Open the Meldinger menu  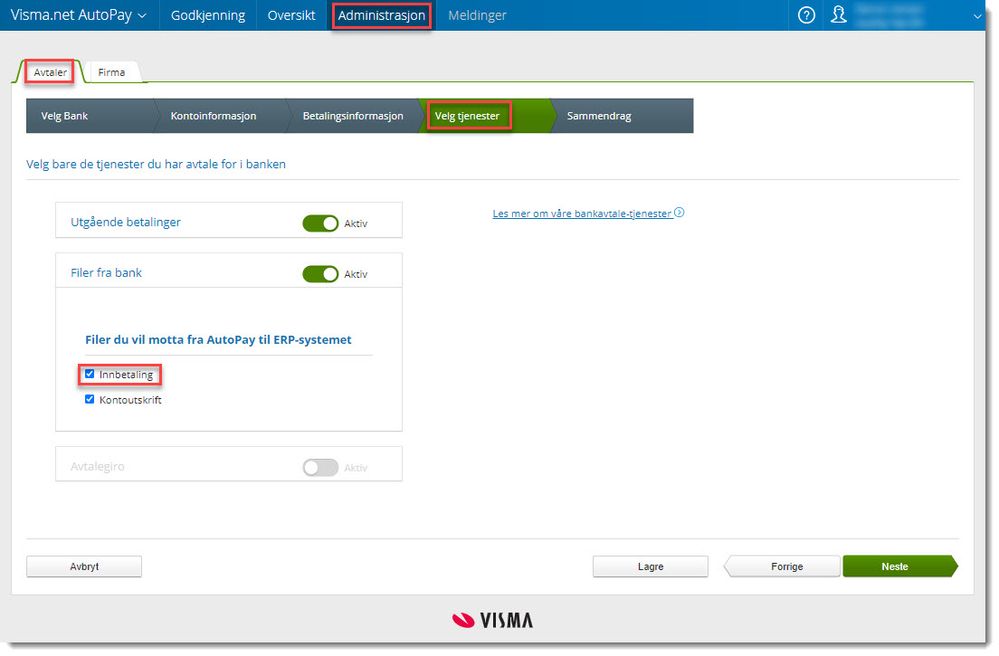click(x=477, y=15)
